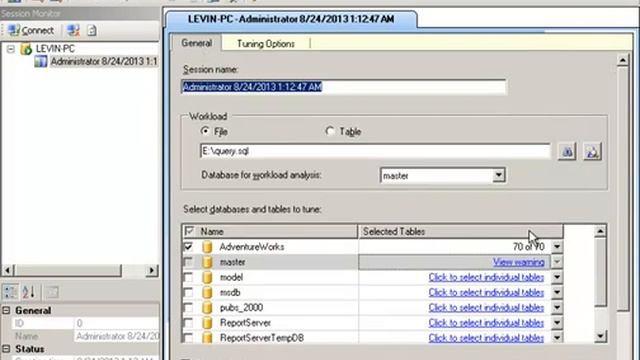Viewport: 640px width, 360px height.
Task: Check the pubs_2000 database checkbox
Action: 188,307
